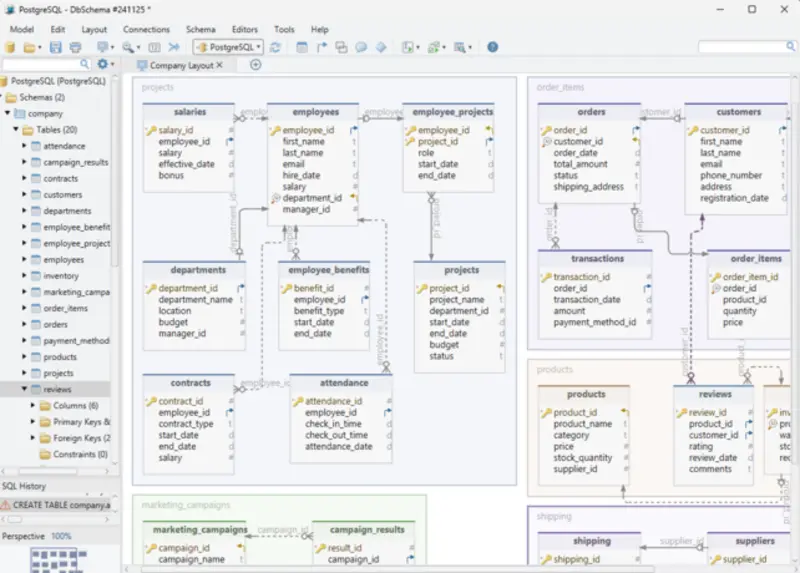Screen dimensions: 800x573
Task: Click the magnifier zoom toolbar icon
Action: pyautogui.click(x=127, y=47)
